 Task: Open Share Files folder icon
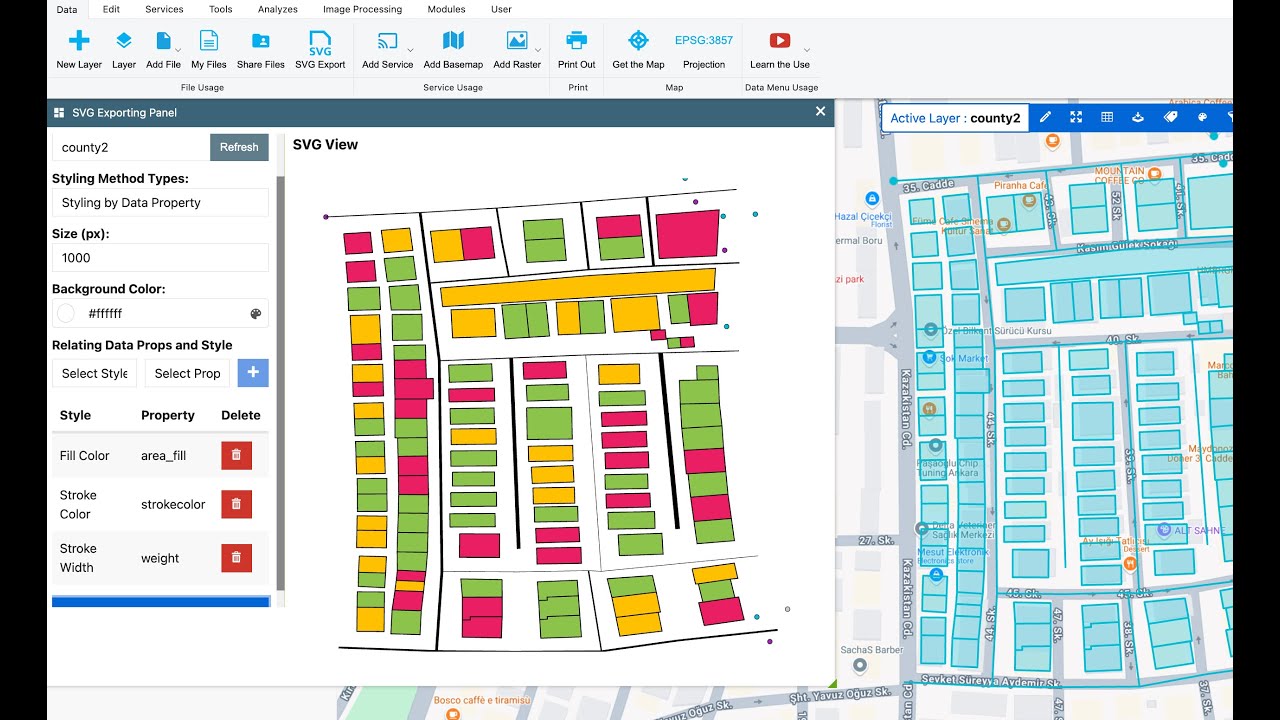point(260,41)
